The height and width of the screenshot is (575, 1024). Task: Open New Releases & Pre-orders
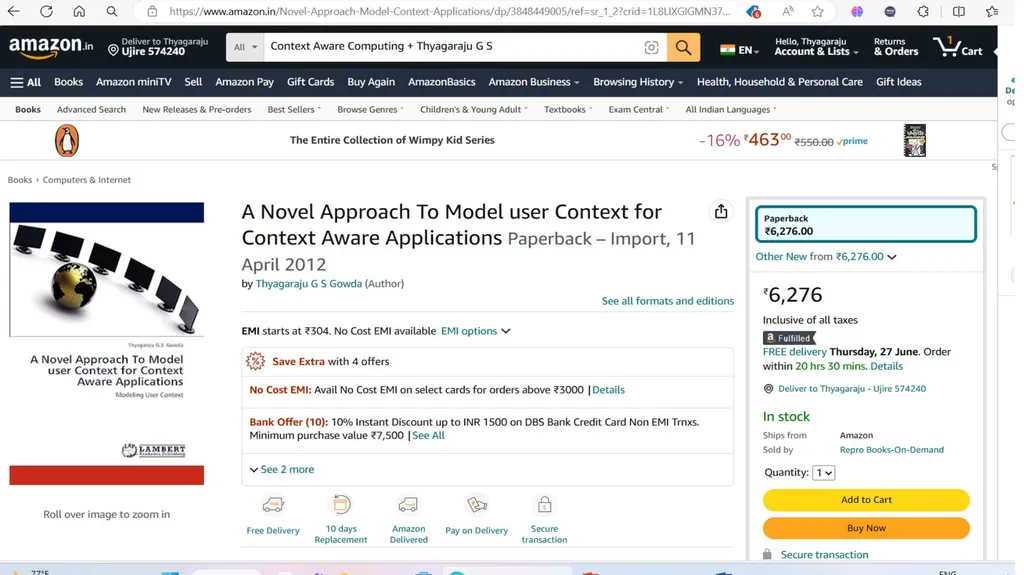[197, 110]
